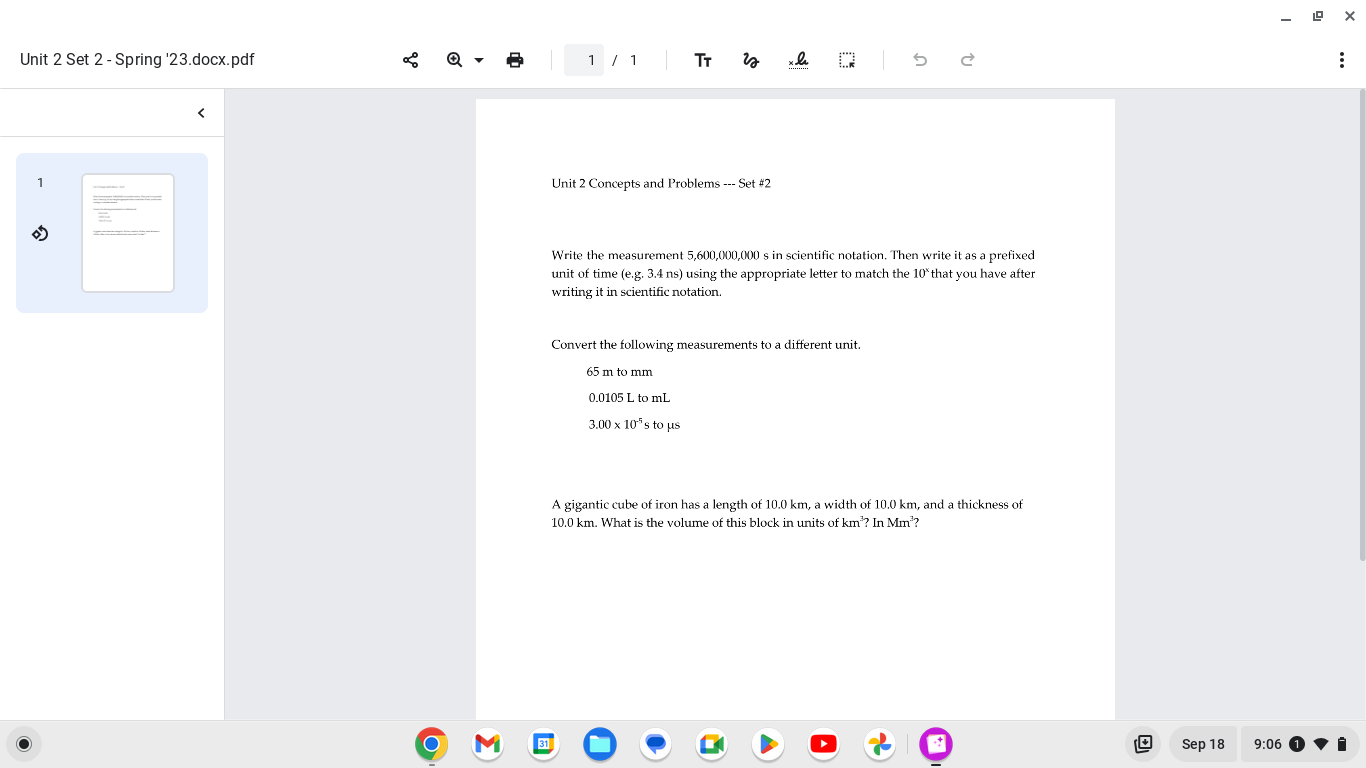Start Google Meet from the shelf
Image resolution: width=1366 pixels, height=768 pixels.
[x=711, y=744]
